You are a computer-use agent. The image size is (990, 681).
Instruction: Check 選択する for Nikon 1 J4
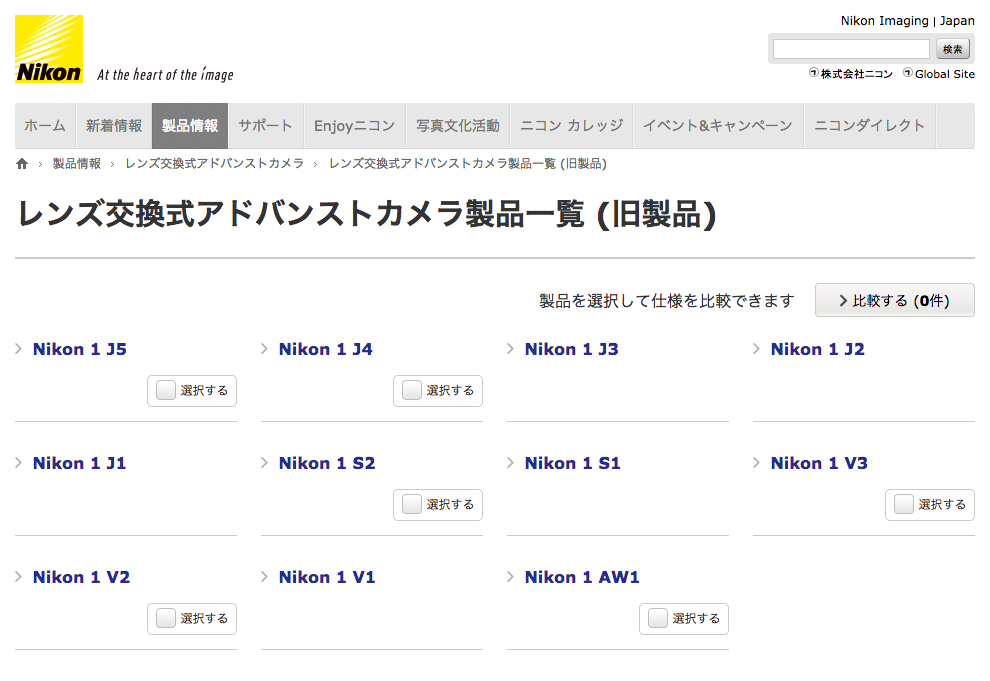(x=412, y=391)
